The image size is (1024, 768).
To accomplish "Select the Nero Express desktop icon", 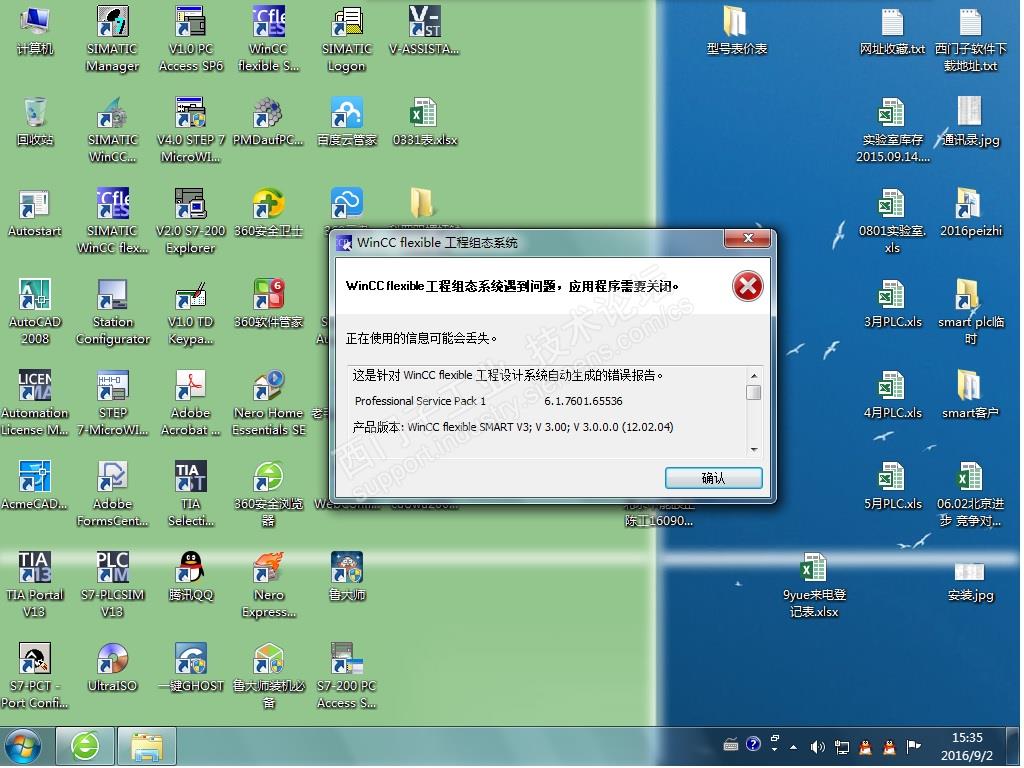I will tap(268, 584).
